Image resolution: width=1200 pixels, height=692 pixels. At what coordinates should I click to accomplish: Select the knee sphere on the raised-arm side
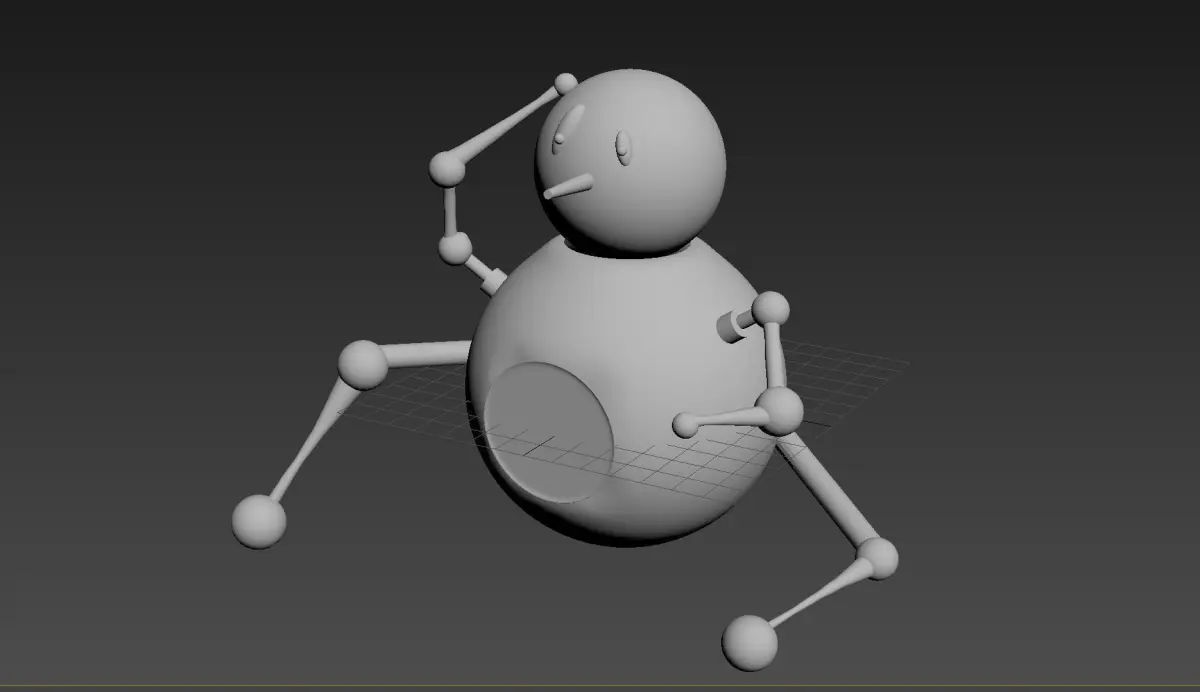pyautogui.click(x=362, y=365)
